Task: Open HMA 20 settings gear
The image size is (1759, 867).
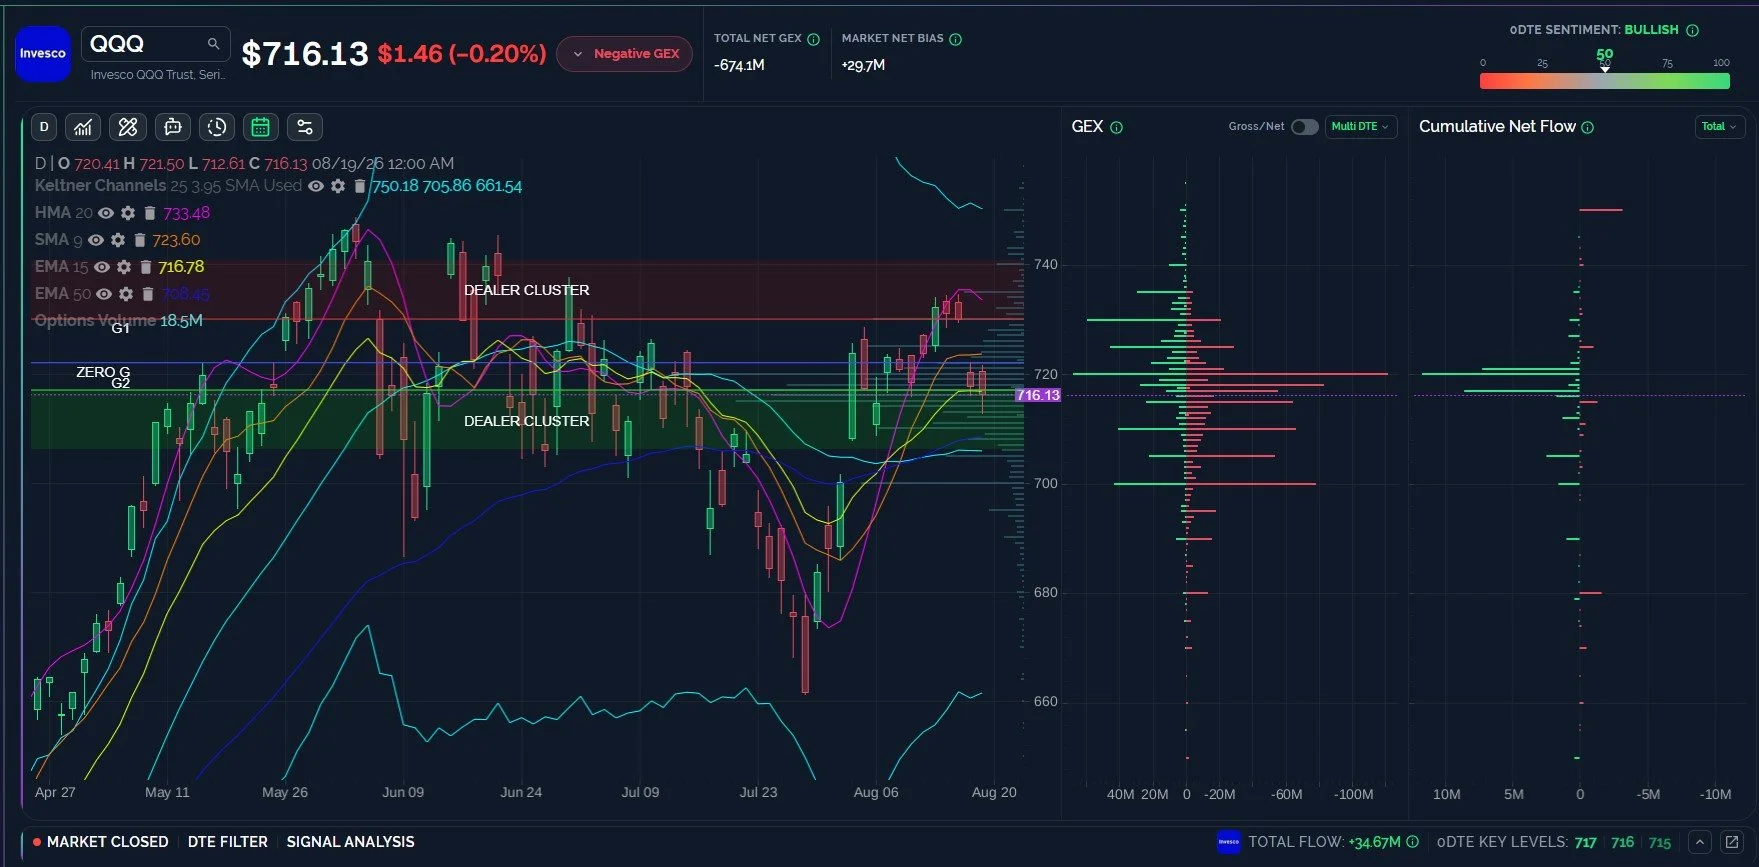Action: click(128, 213)
